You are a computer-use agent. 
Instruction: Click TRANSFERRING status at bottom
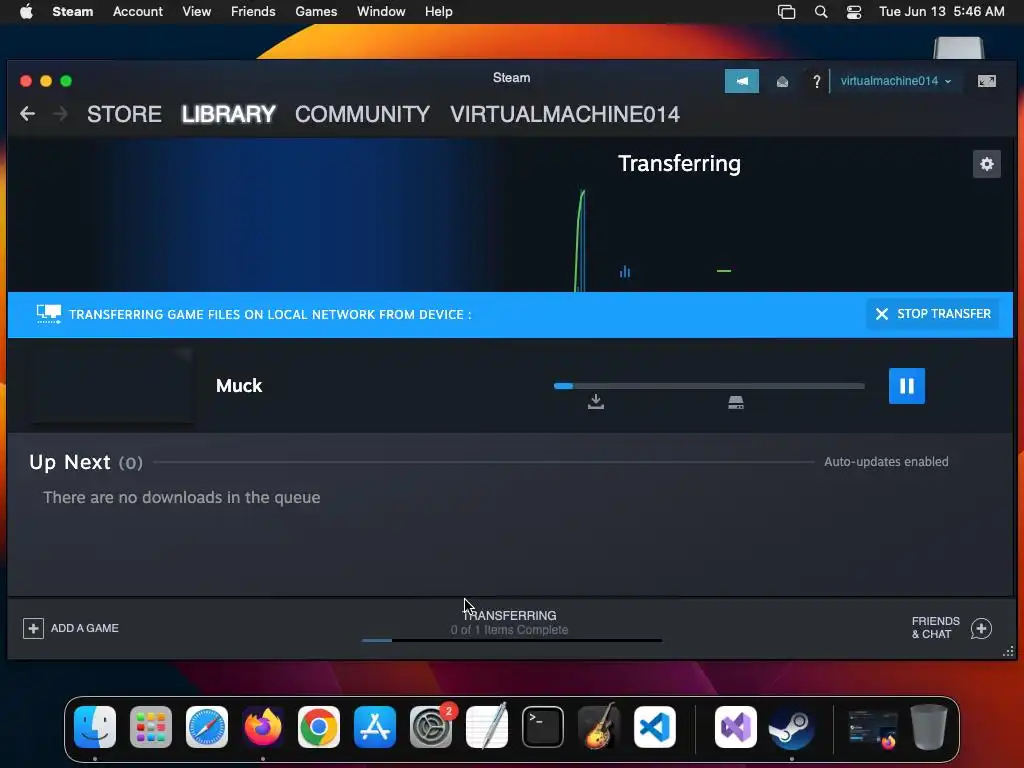point(509,616)
